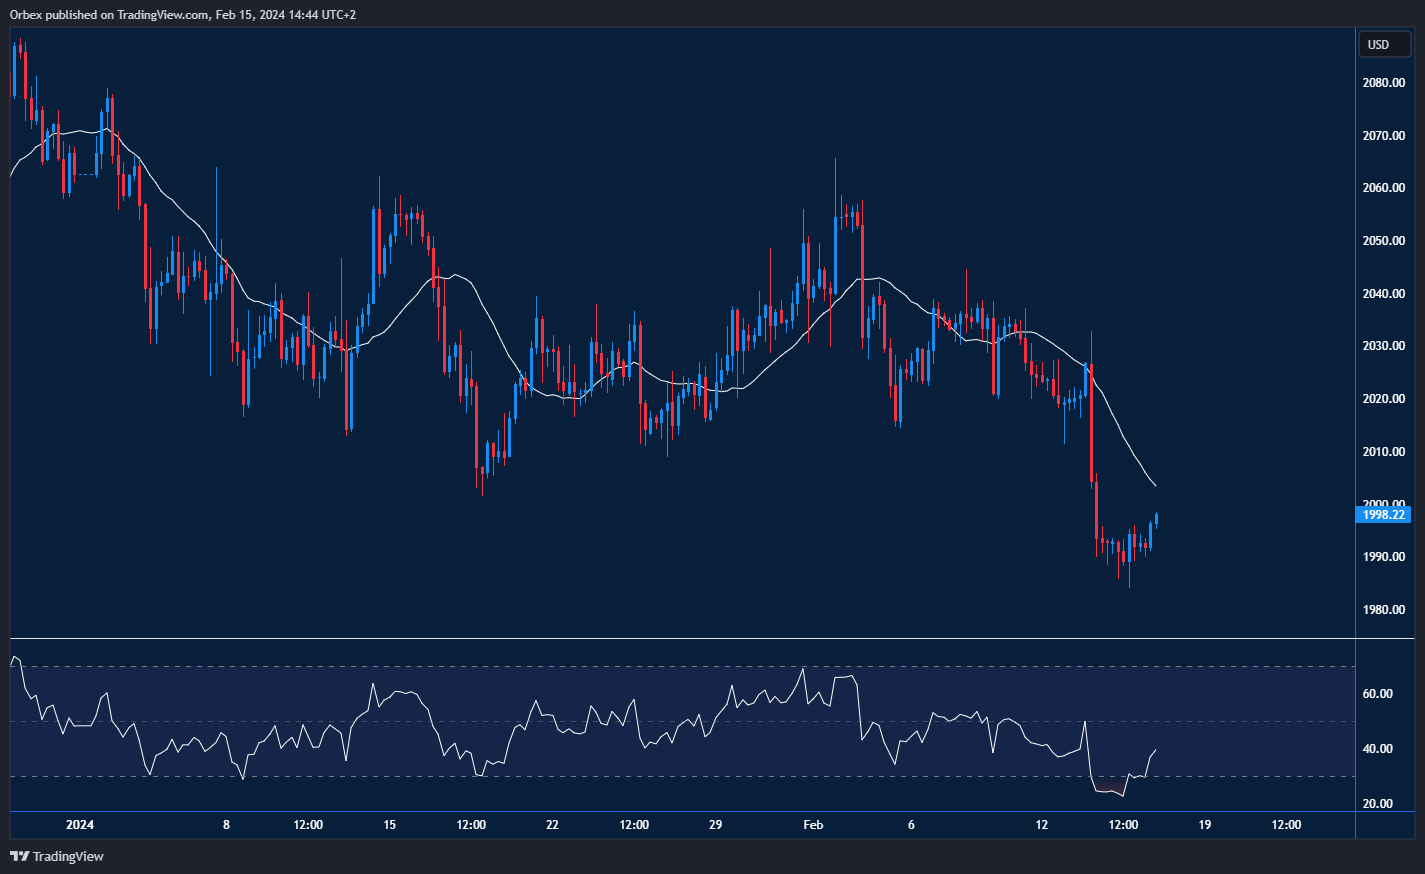Image resolution: width=1425 pixels, height=874 pixels.
Task: Click the 12:00 timestamp before the 15 marker
Action: 307,824
